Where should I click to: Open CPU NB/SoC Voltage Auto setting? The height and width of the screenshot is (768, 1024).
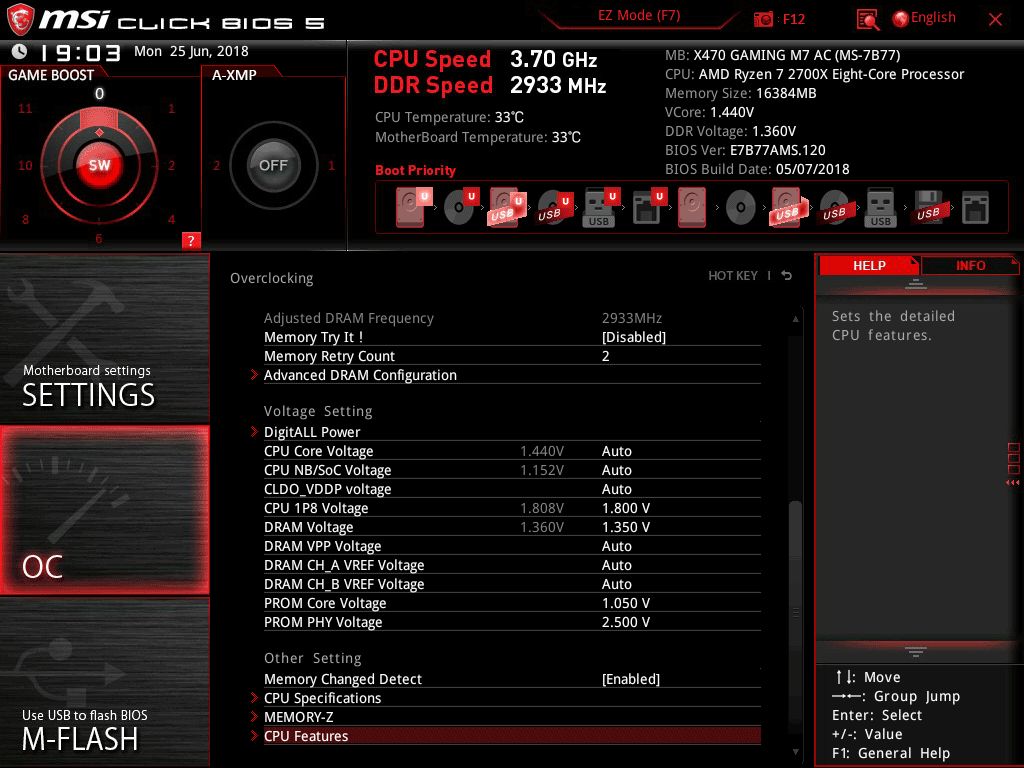(616, 470)
